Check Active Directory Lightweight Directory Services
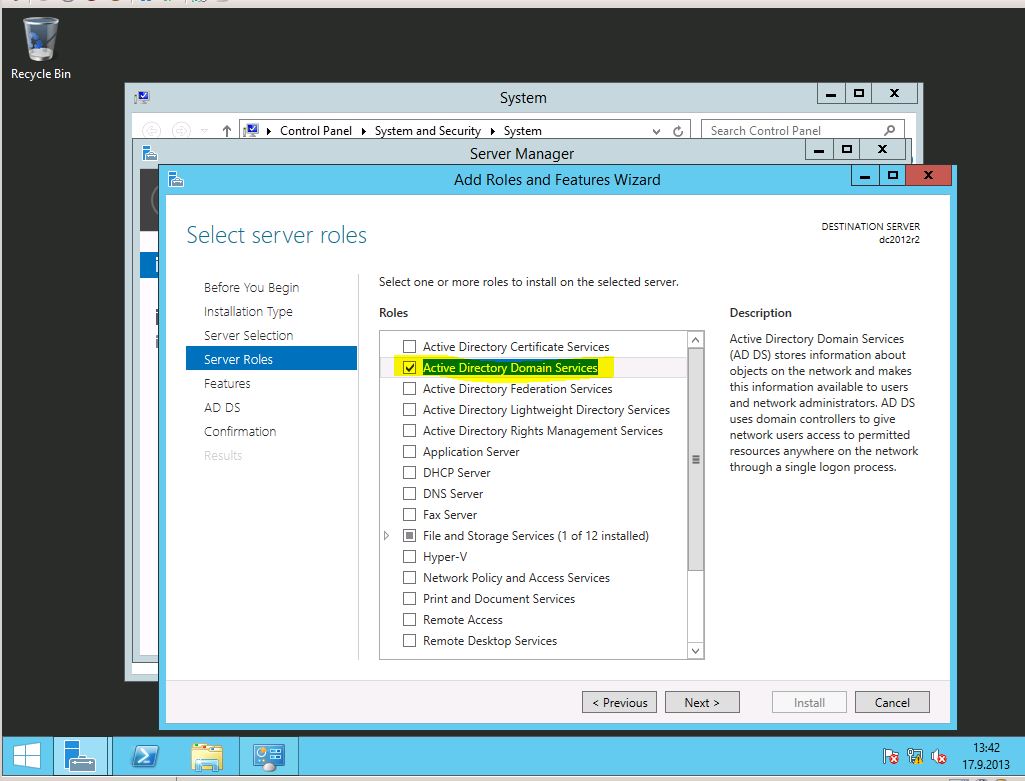 (x=409, y=409)
